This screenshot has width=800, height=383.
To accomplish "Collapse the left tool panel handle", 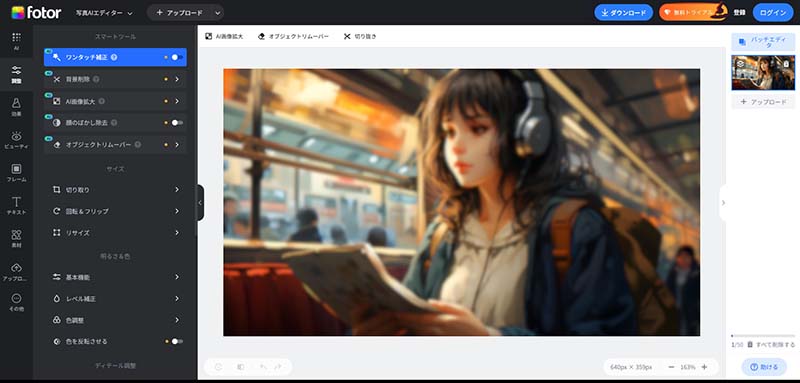I will click(200, 202).
